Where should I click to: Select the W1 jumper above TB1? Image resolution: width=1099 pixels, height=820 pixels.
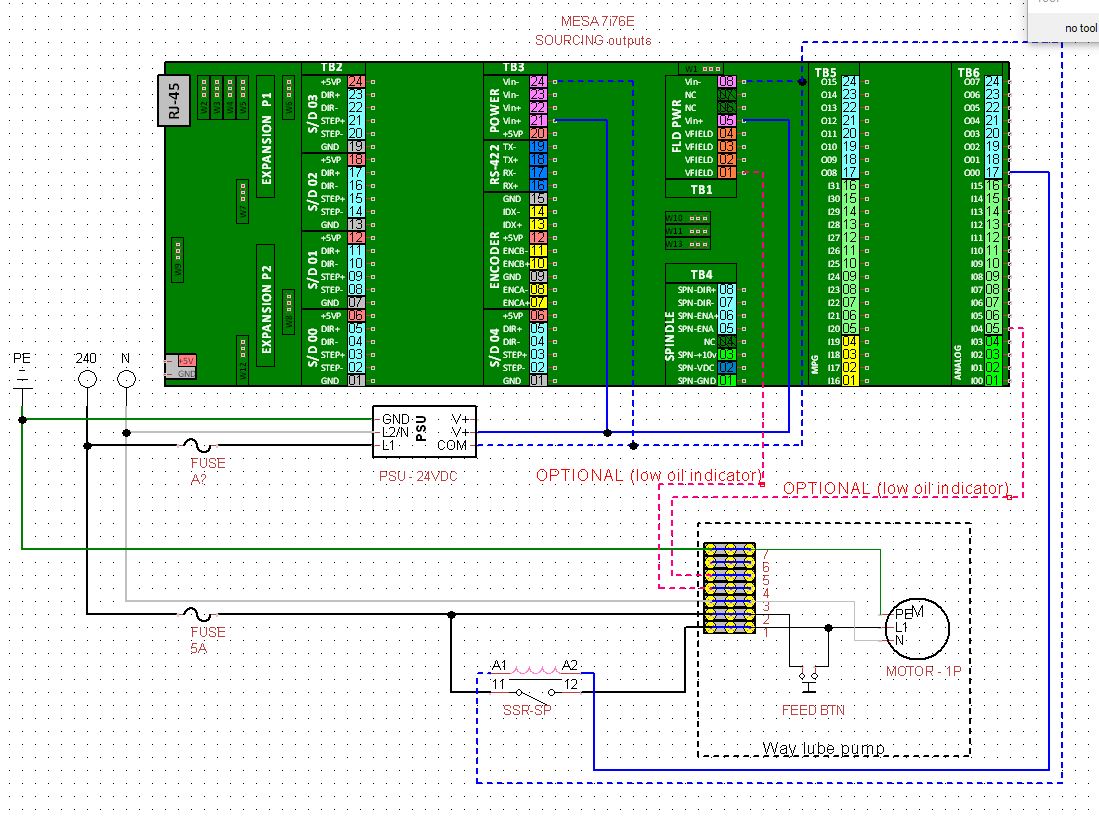[702, 69]
